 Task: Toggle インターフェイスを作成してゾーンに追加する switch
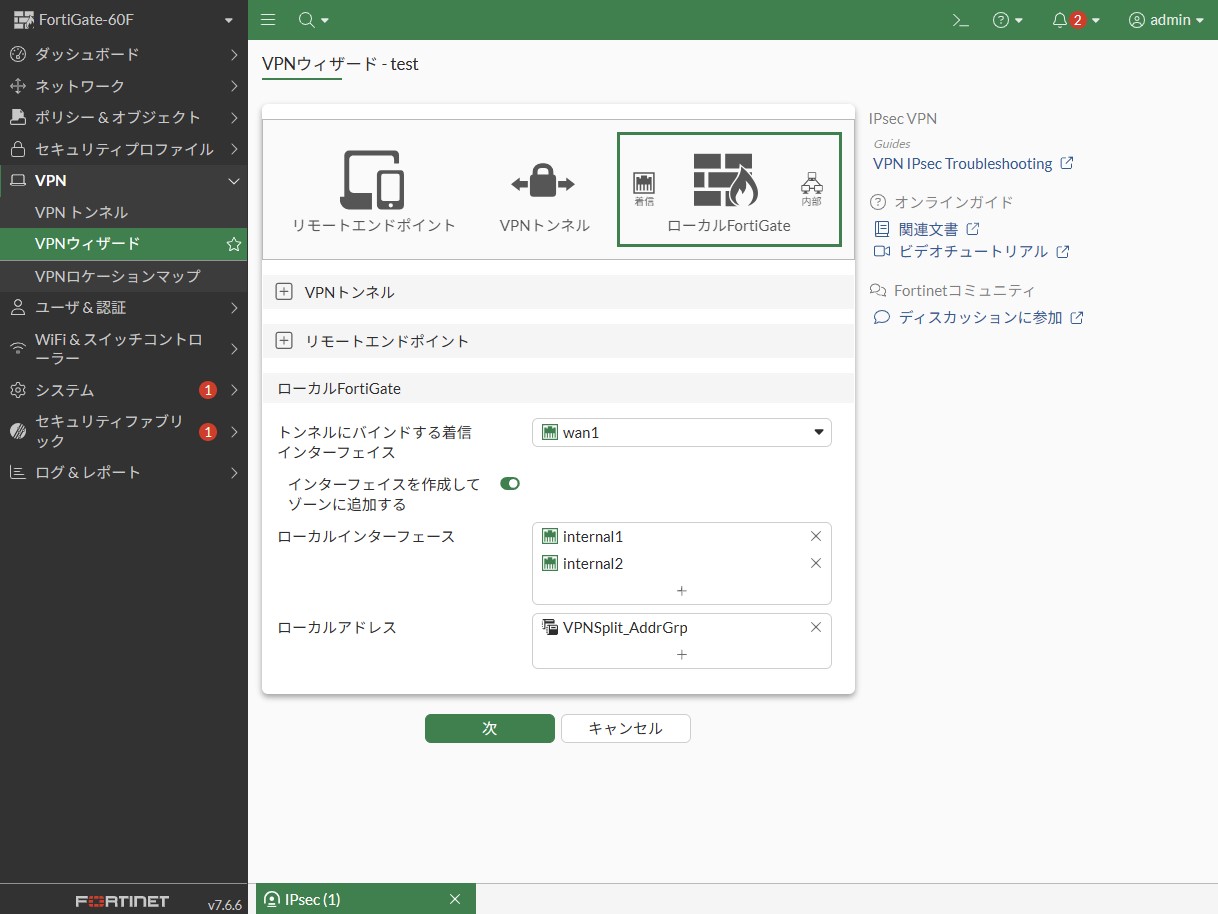click(x=510, y=484)
